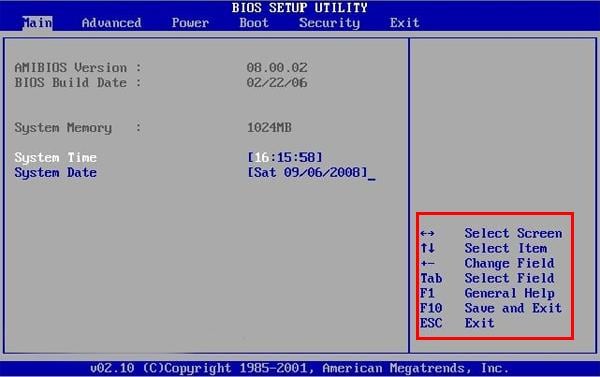Click the memory value 1024MB

click(269, 127)
